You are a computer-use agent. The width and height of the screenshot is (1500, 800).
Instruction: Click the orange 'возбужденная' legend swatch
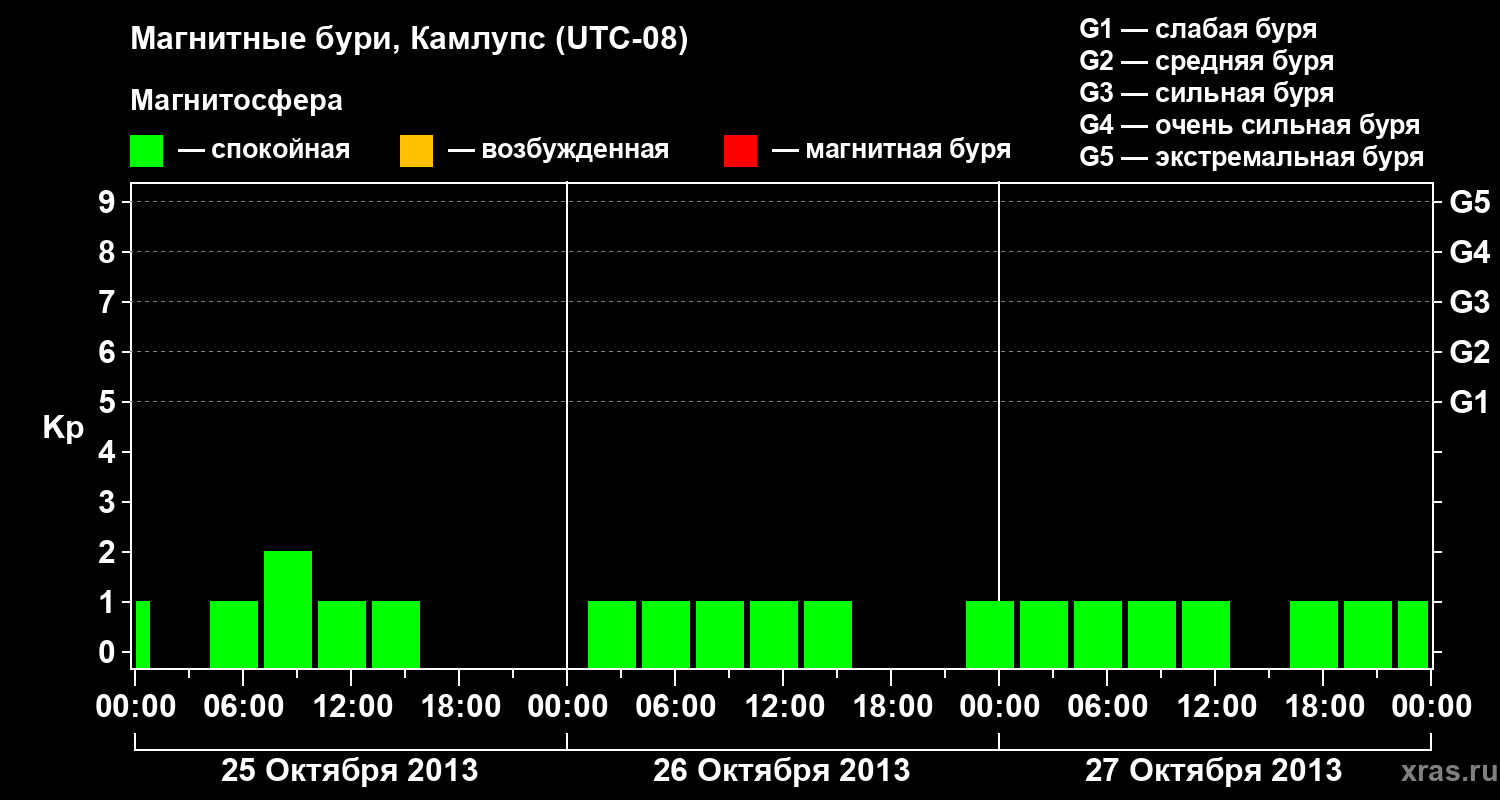[x=416, y=151]
